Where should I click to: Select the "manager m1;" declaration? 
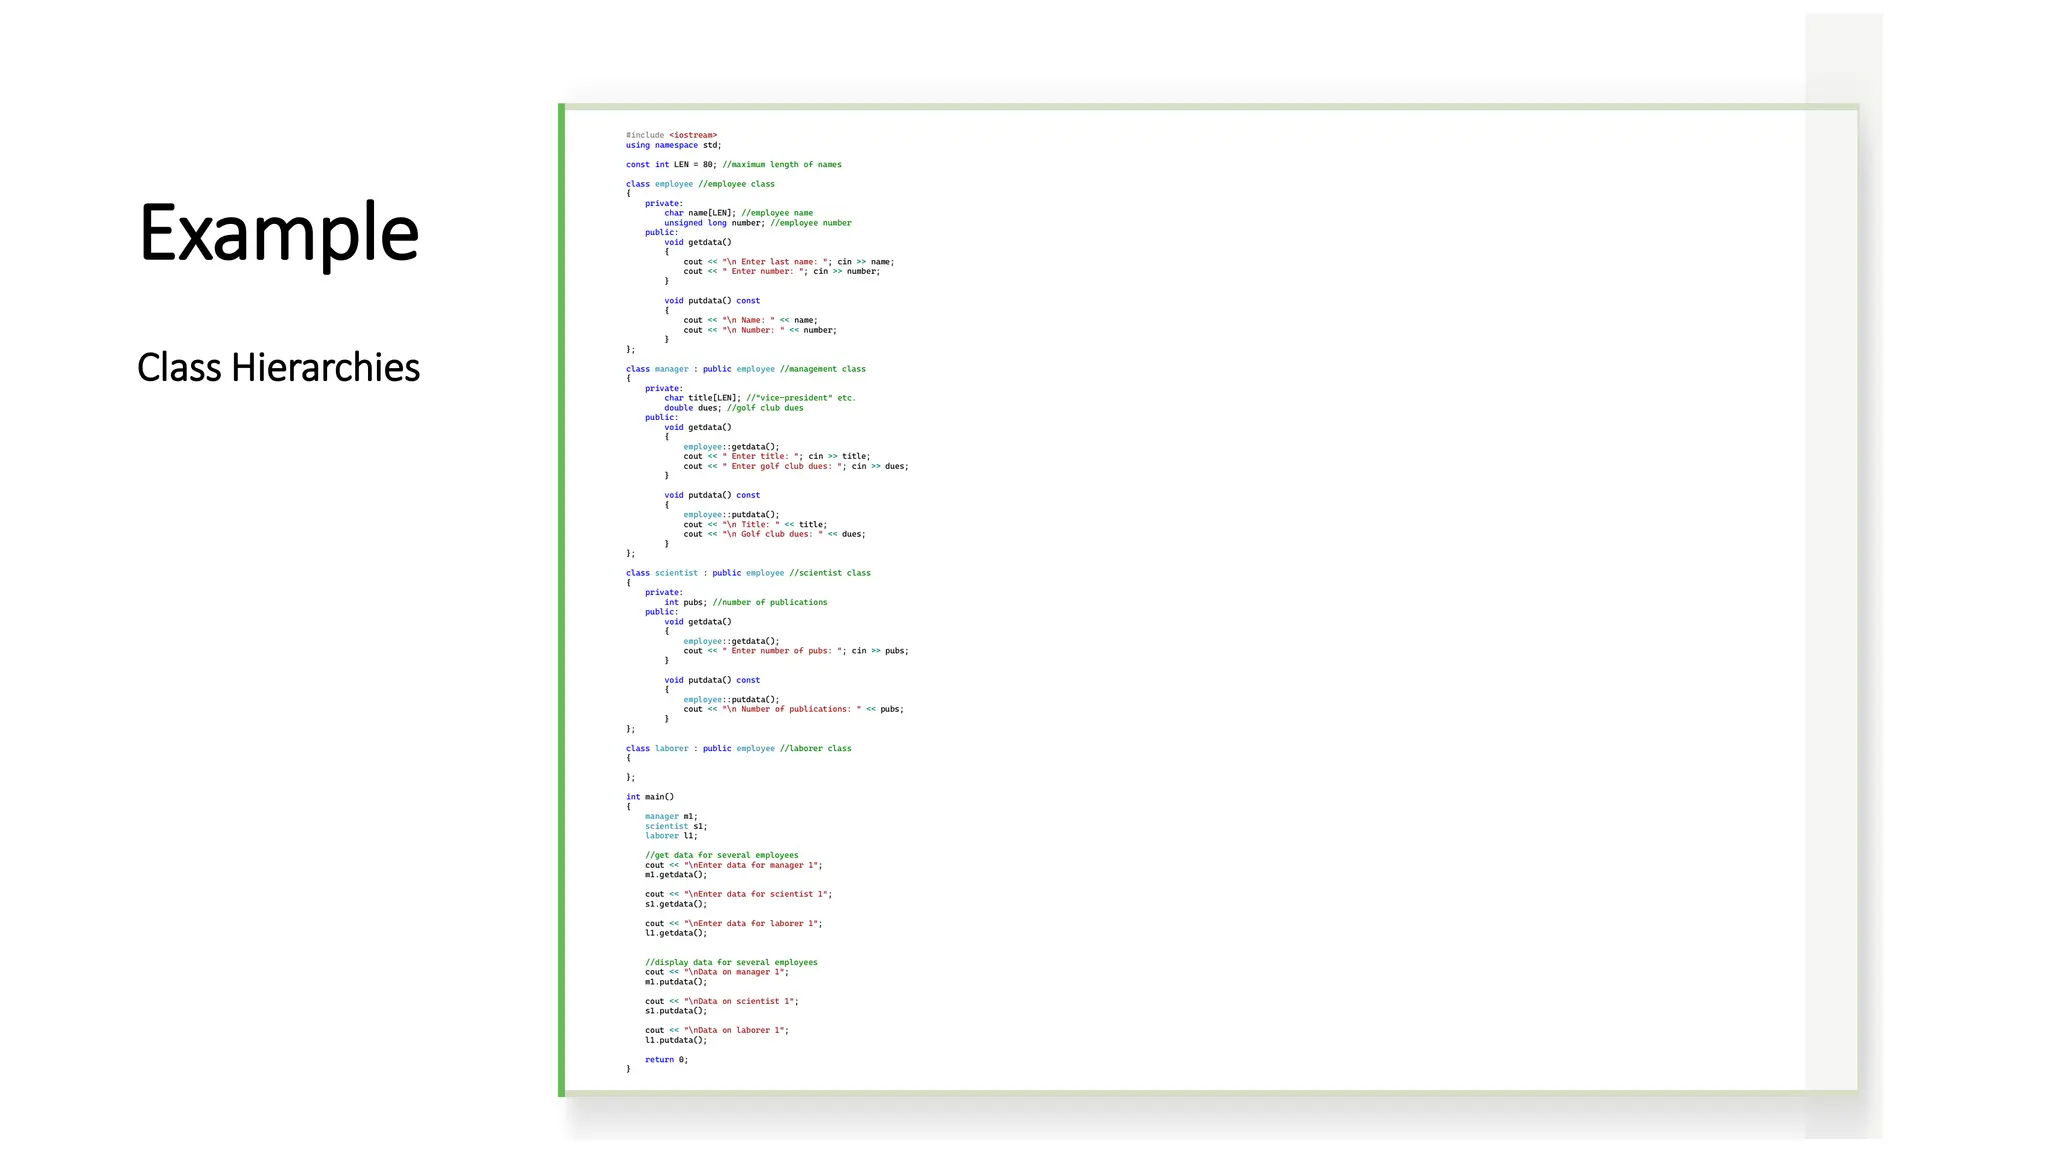pos(671,816)
